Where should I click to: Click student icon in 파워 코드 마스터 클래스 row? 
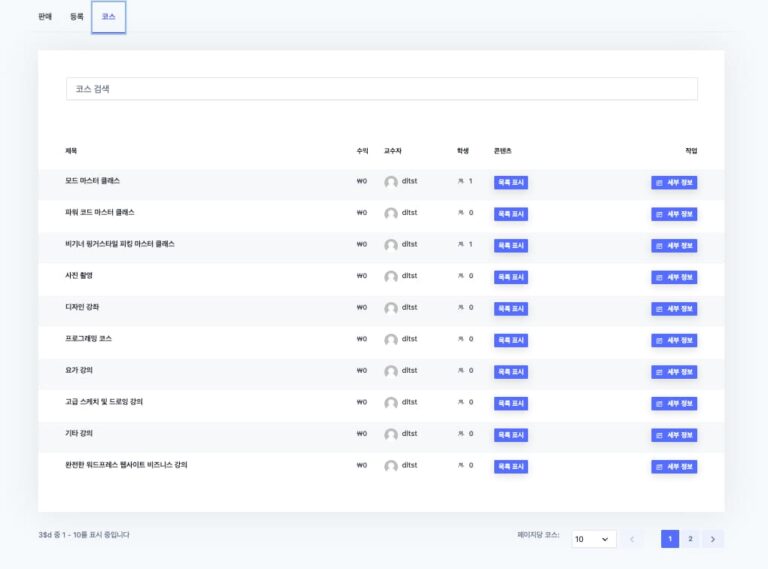point(461,213)
